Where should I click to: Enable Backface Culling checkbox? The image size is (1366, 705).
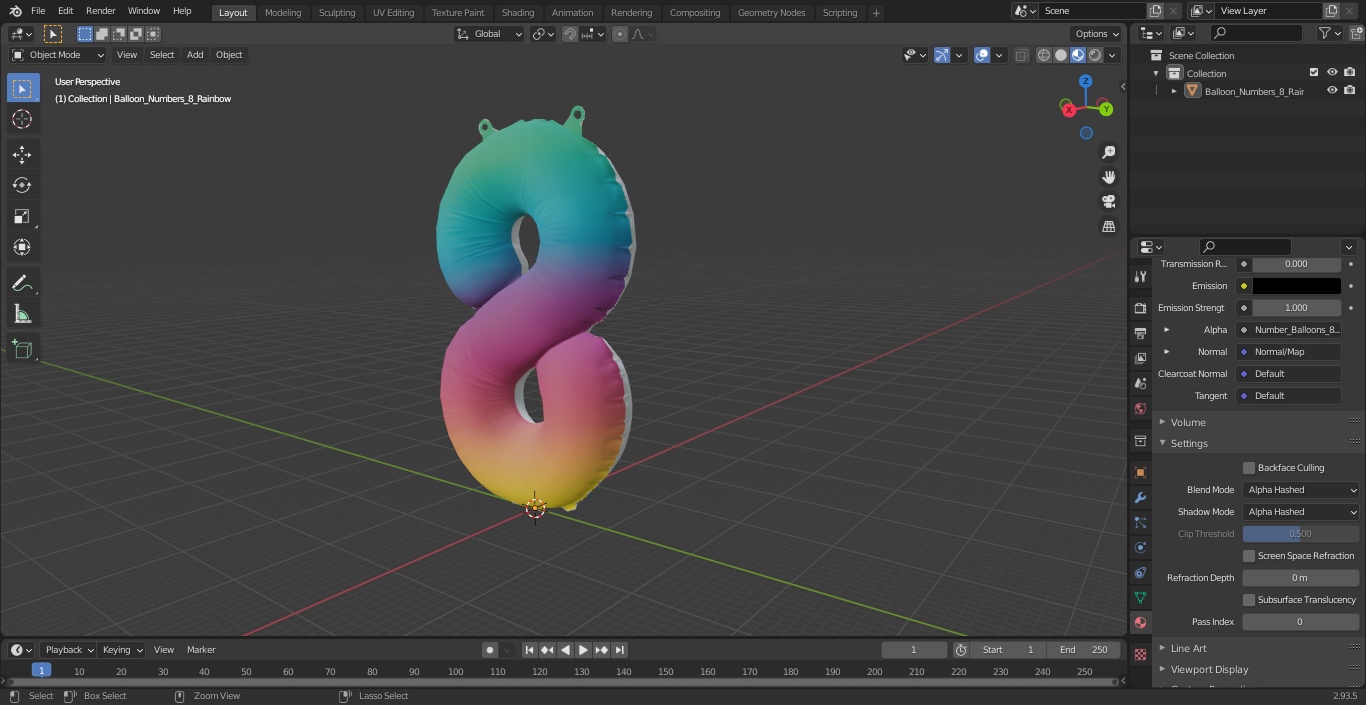click(1249, 468)
